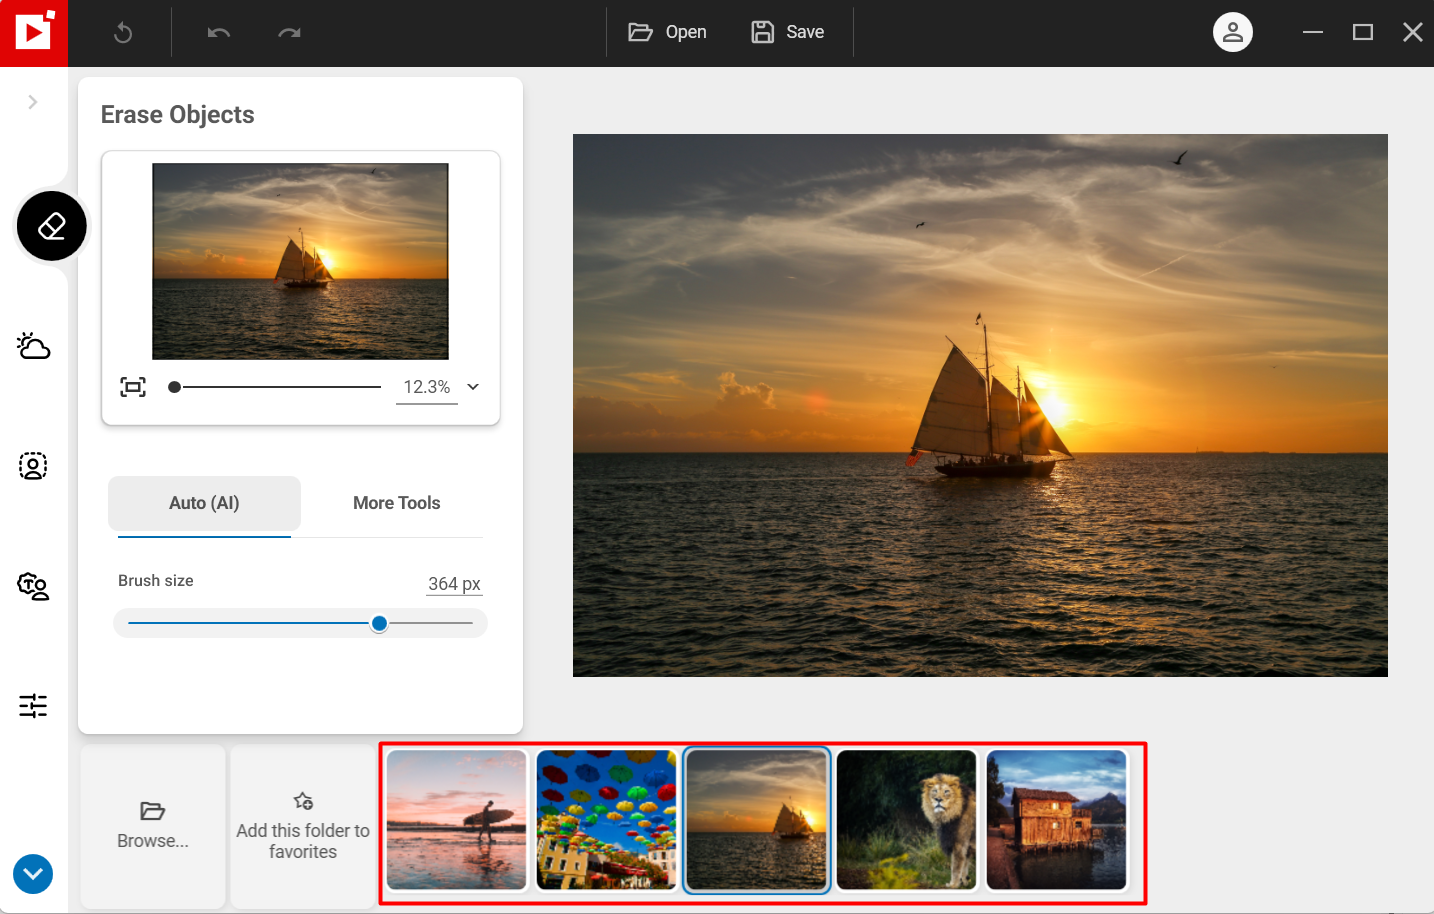The image size is (1434, 914).
Task: Select the Auto (AI) tab
Action: (204, 503)
